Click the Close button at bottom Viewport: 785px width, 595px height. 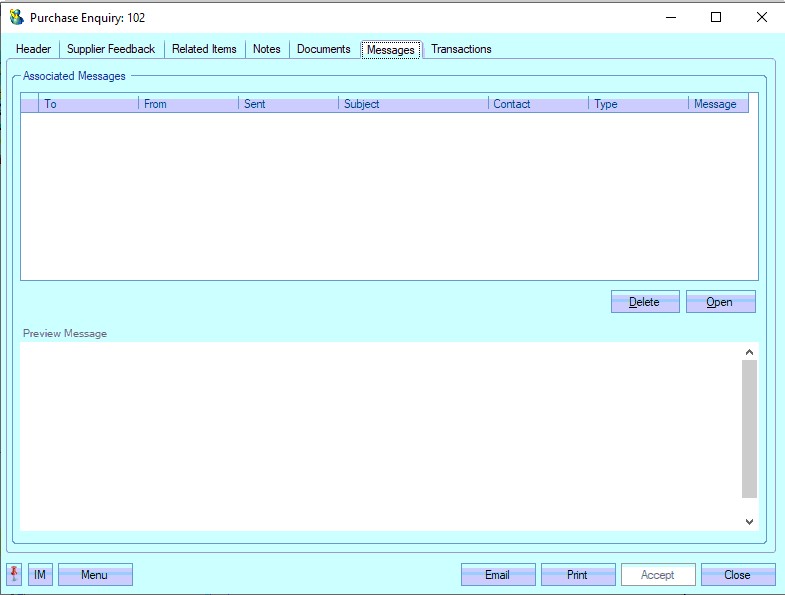coord(738,575)
